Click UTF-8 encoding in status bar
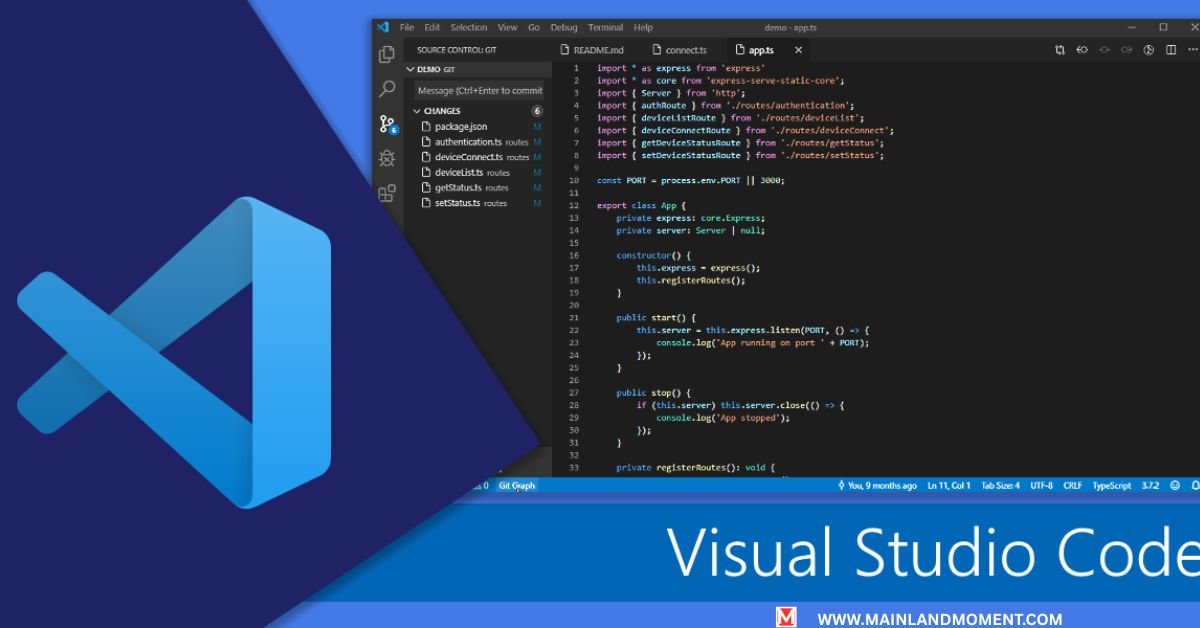This screenshot has height=628, width=1200. [x=1041, y=485]
